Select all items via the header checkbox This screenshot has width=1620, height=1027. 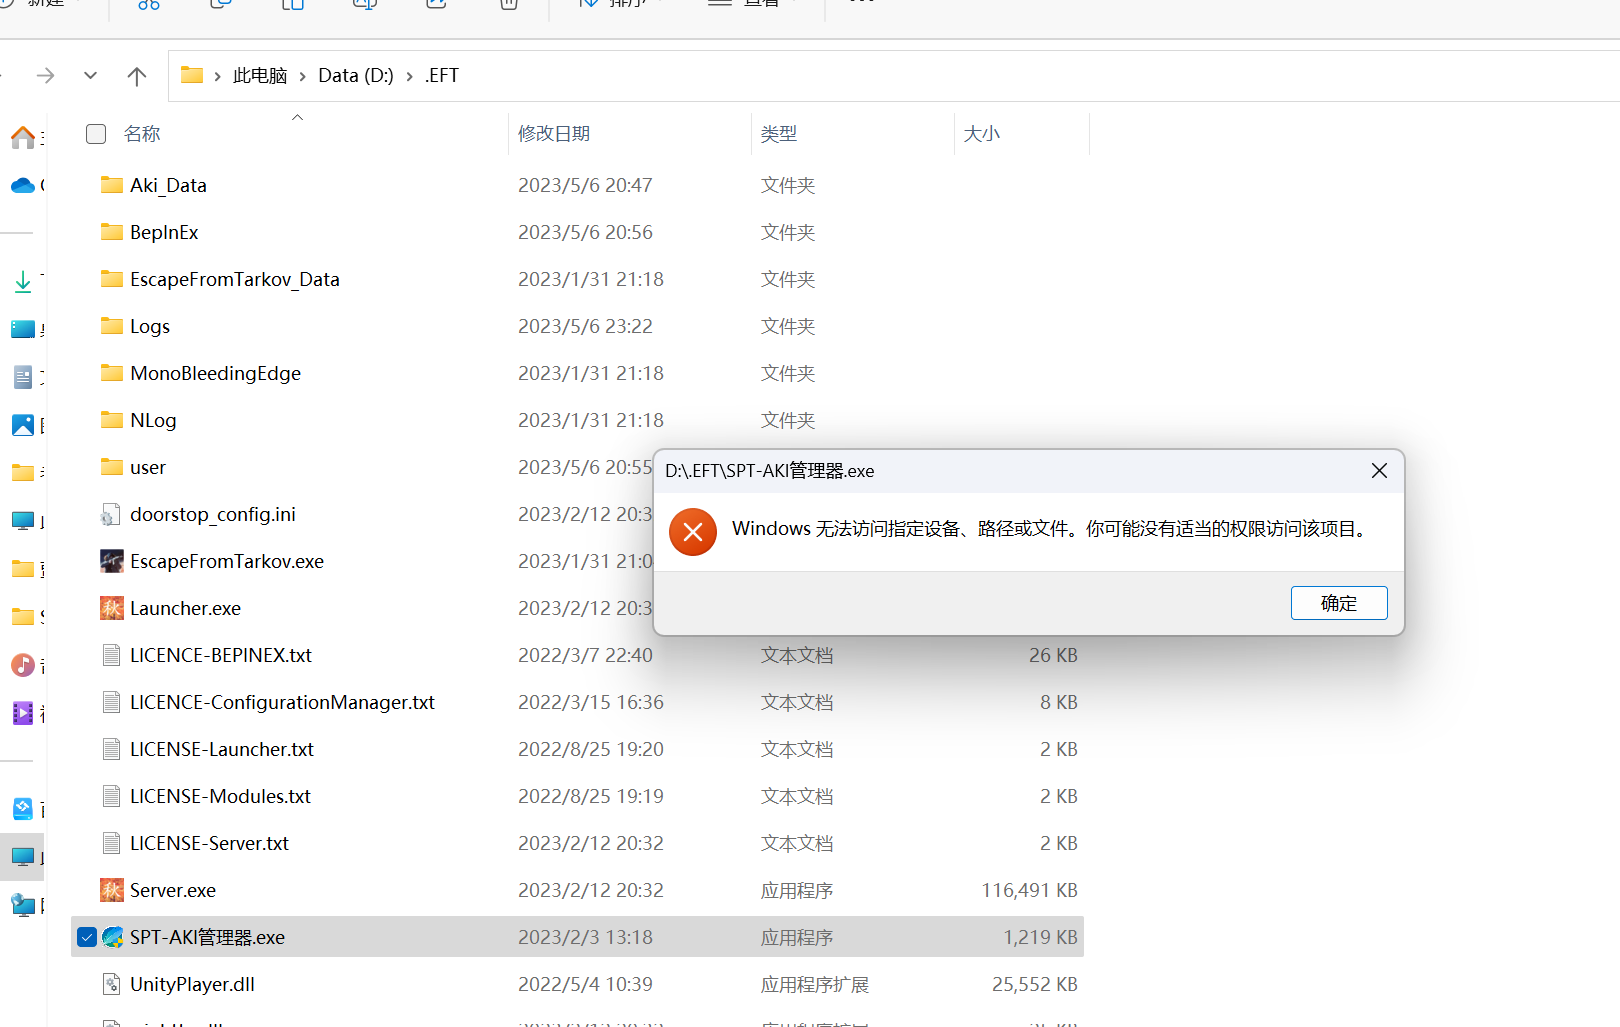click(x=95, y=133)
